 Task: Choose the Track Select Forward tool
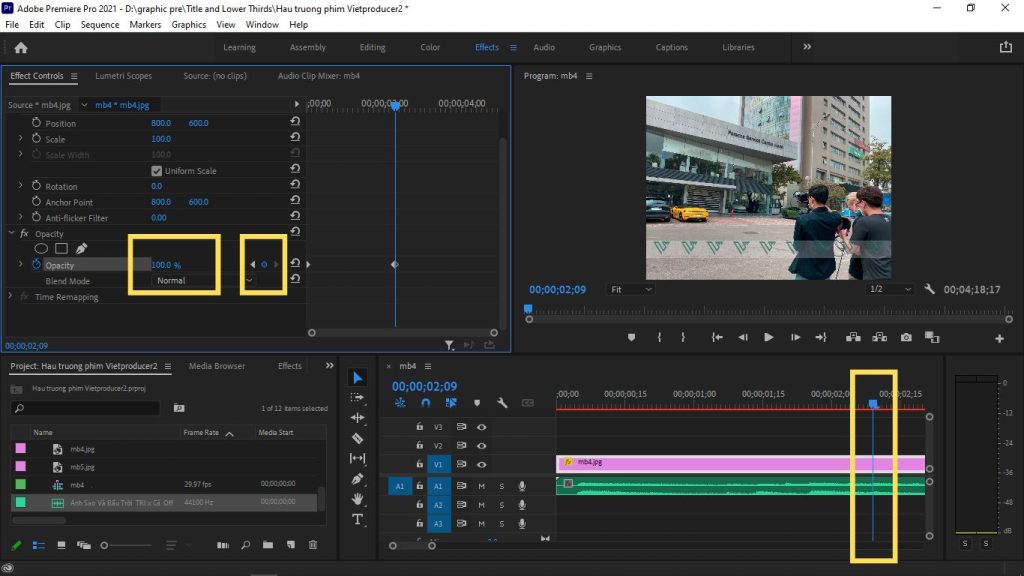pos(357,397)
